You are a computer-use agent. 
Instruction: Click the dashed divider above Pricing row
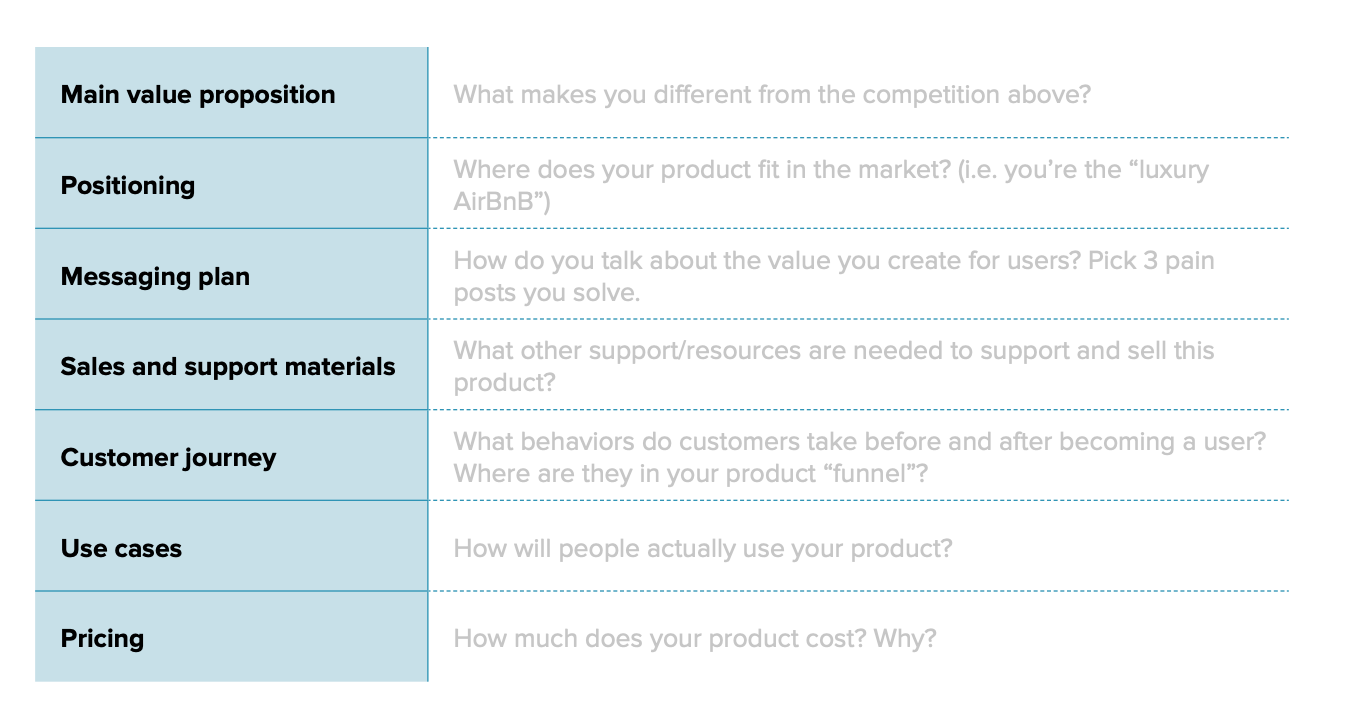coord(859,591)
